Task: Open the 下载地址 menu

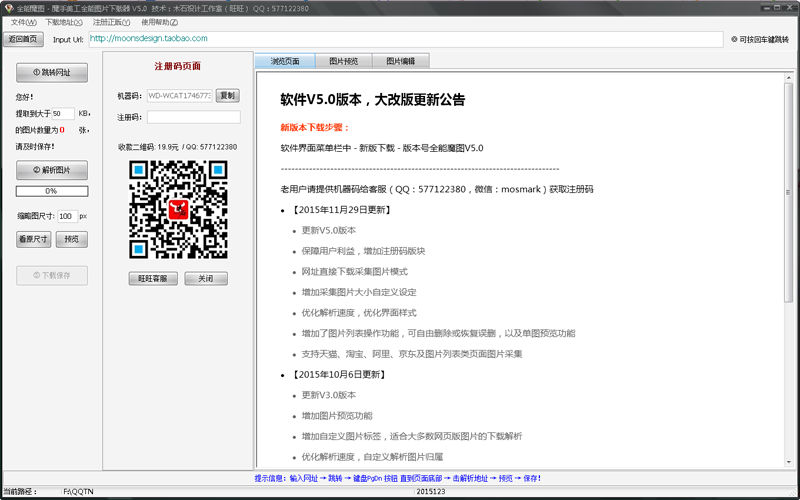Action: [x=64, y=22]
